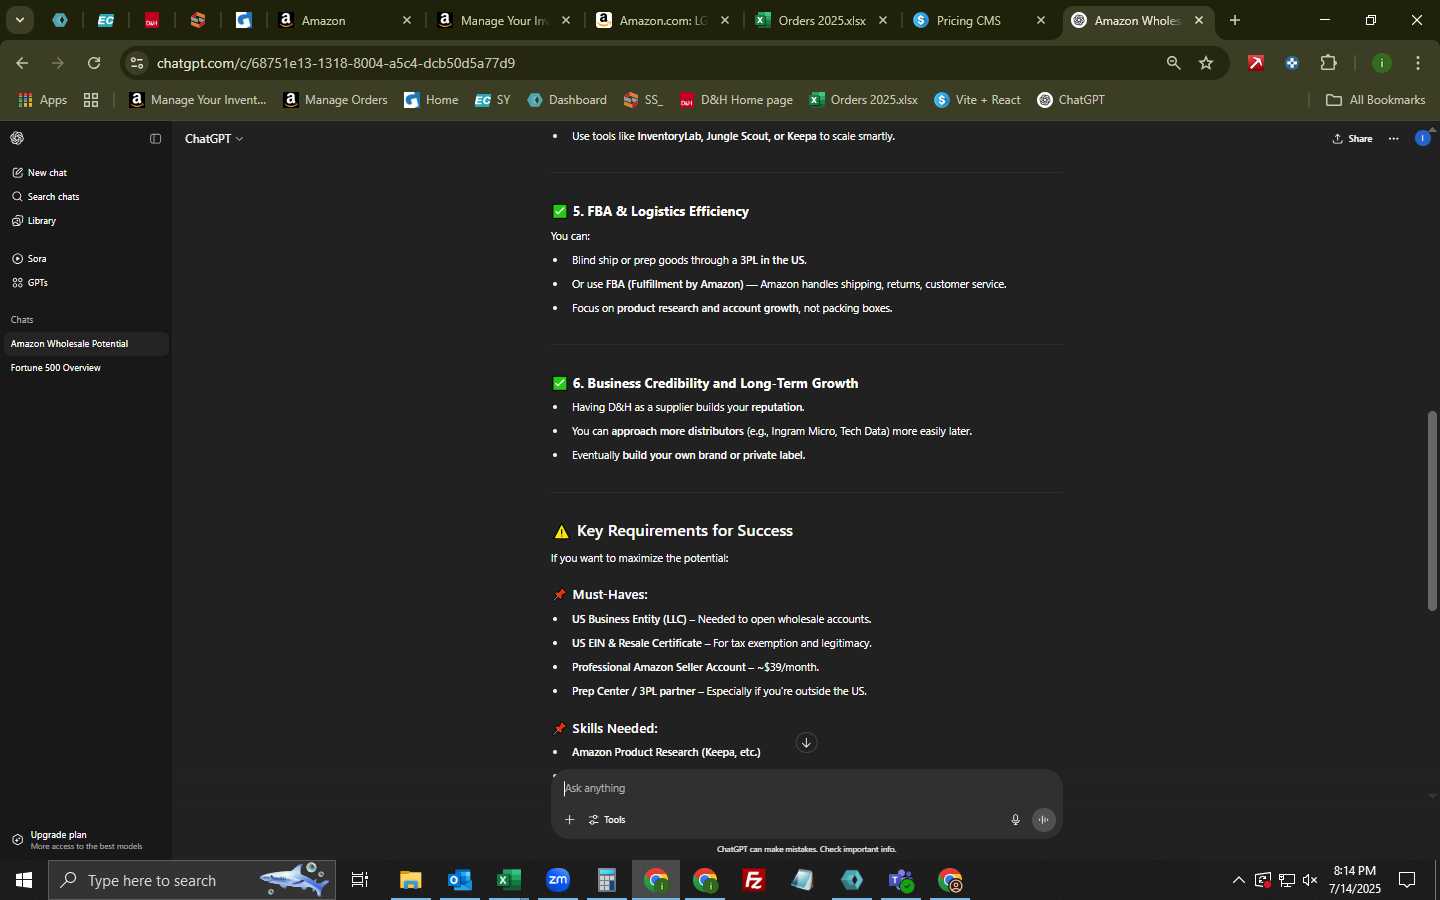View site information icon in address bar

point(137,63)
